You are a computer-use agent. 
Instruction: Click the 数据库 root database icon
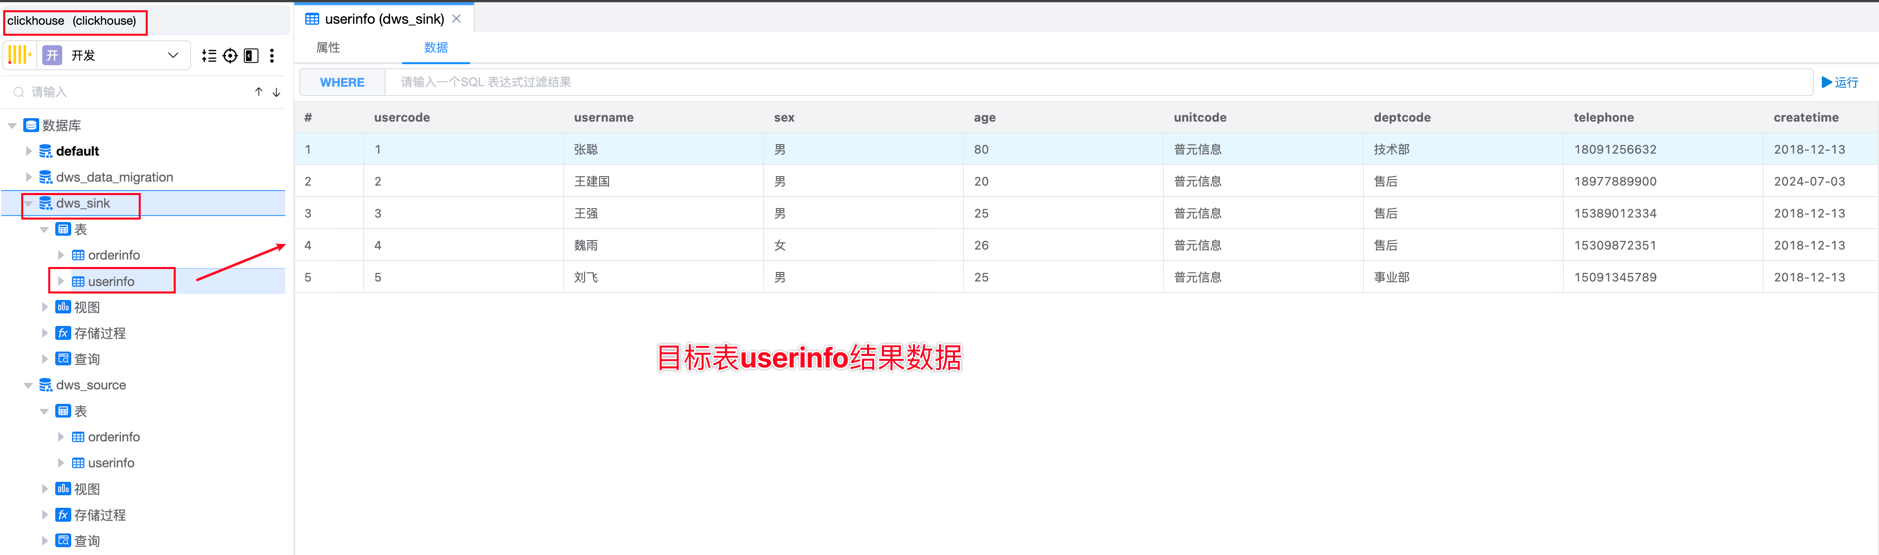[x=31, y=126]
